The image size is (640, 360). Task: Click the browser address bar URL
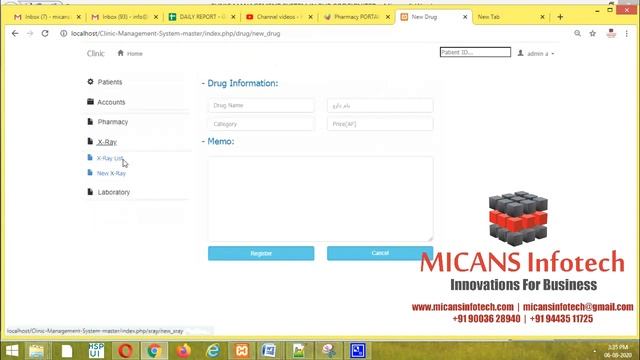click(176, 33)
